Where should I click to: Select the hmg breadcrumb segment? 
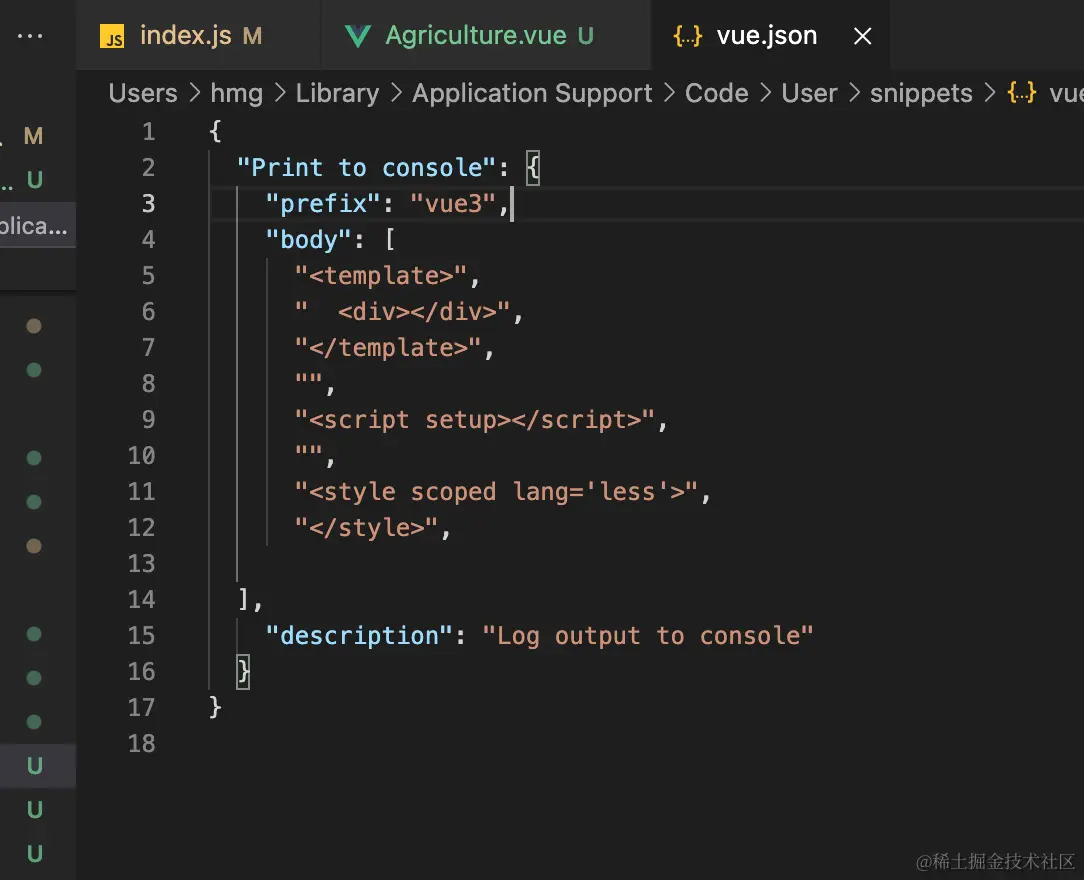[236, 93]
